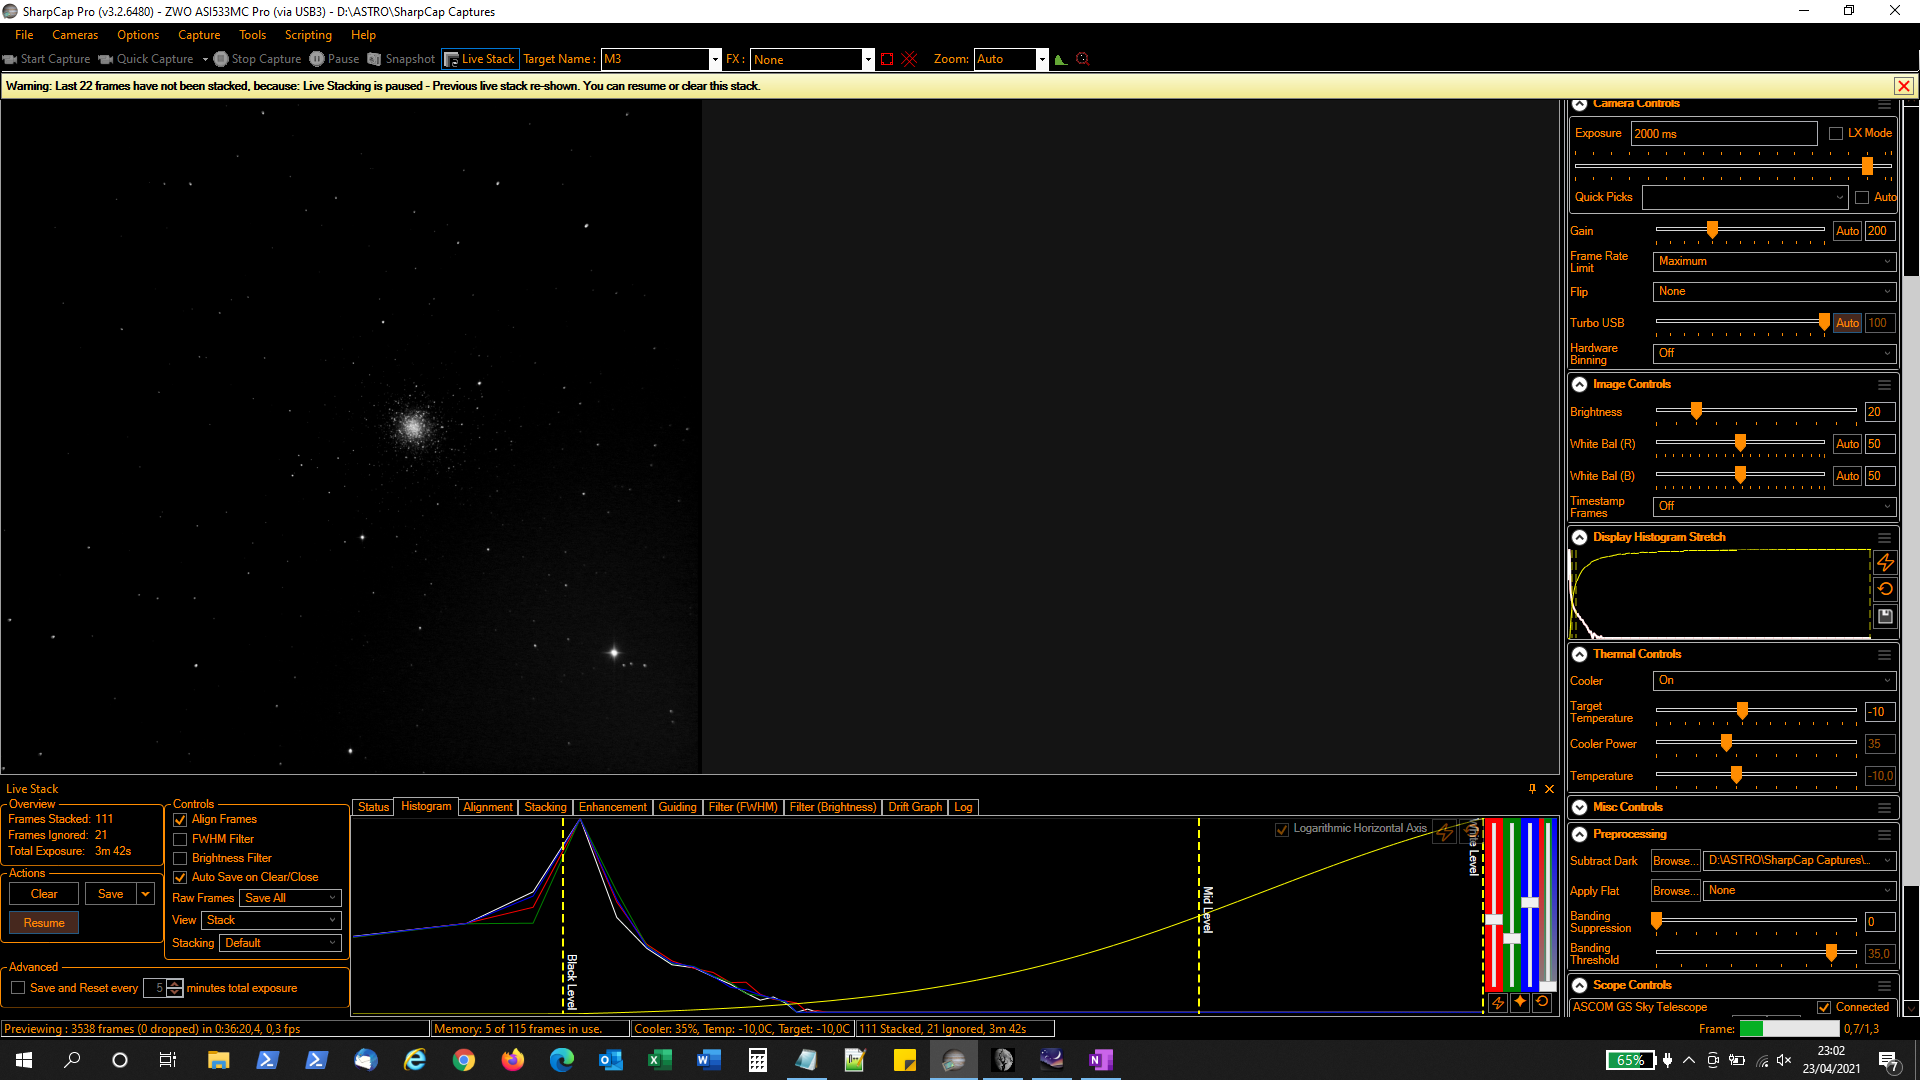Collapse the Thermal Controls section
The image size is (1920, 1080).
pyautogui.click(x=1580, y=655)
